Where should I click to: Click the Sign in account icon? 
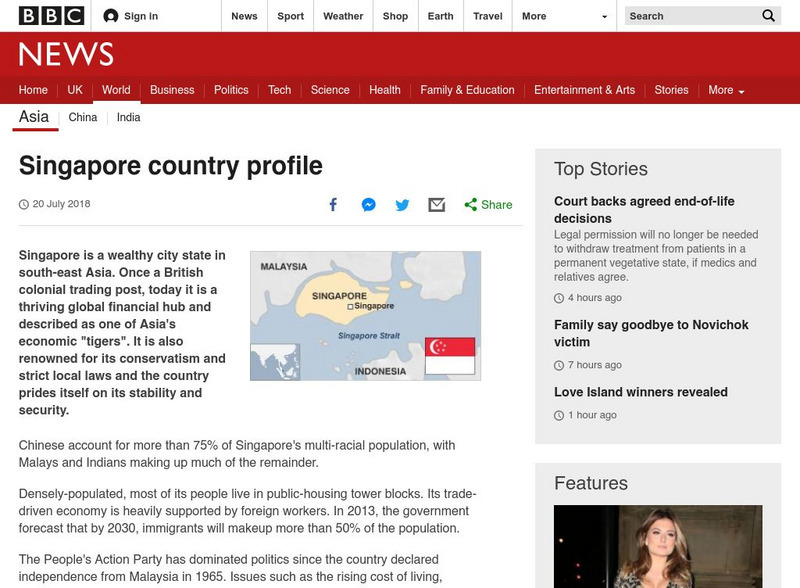[x=110, y=16]
